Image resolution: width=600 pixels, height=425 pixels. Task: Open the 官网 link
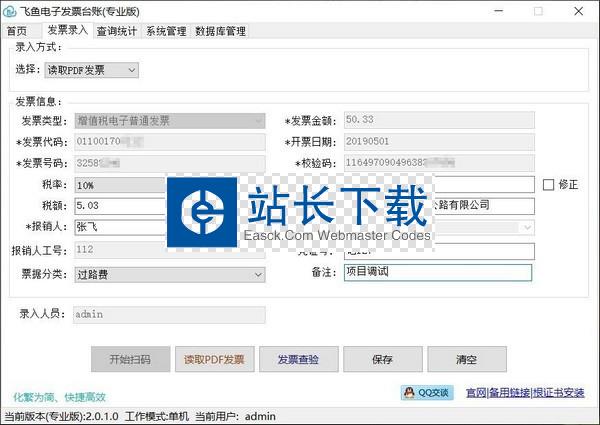pyautogui.click(x=475, y=393)
